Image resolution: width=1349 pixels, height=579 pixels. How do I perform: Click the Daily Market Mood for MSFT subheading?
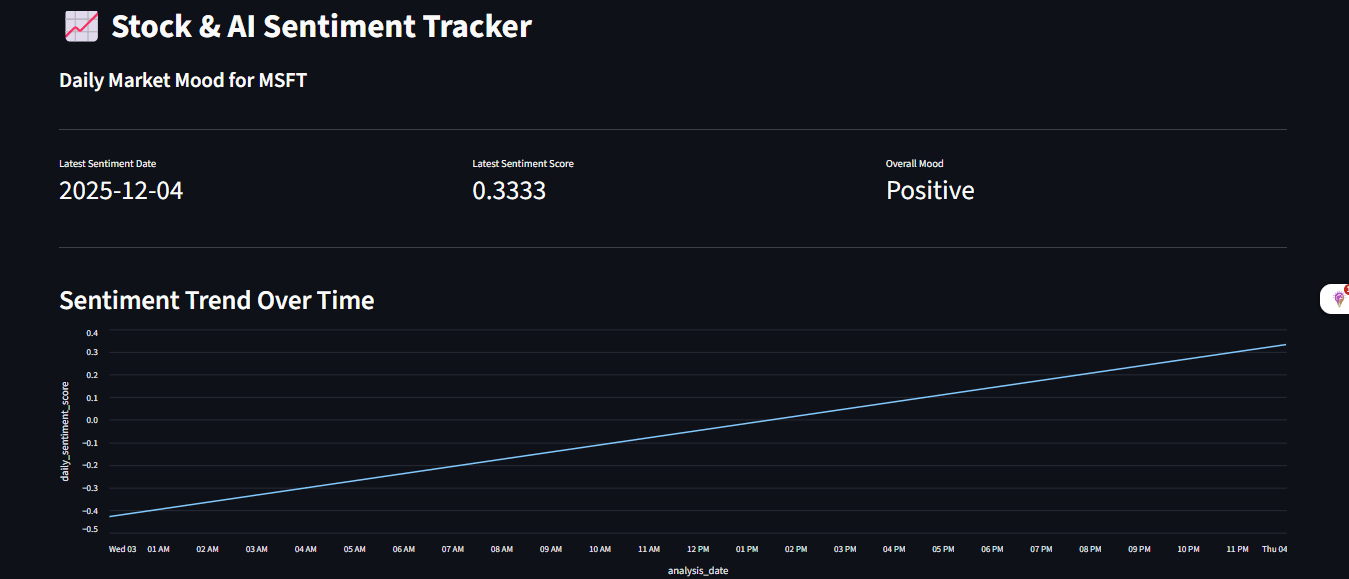[x=183, y=80]
